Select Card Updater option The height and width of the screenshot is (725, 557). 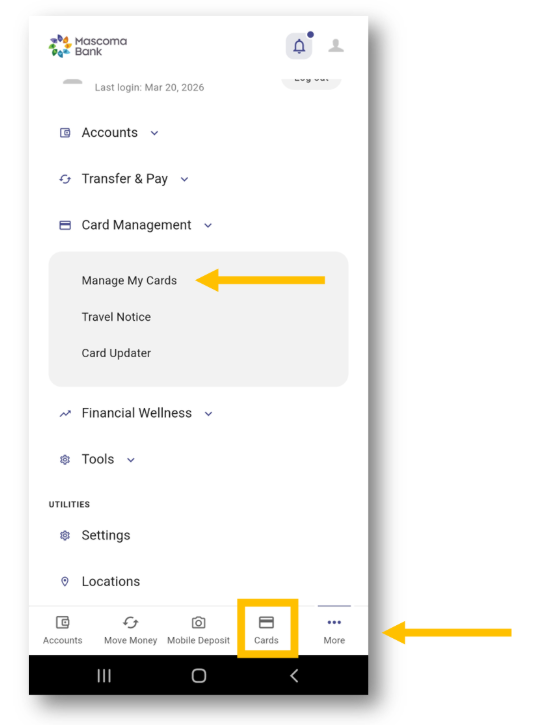(116, 353)
